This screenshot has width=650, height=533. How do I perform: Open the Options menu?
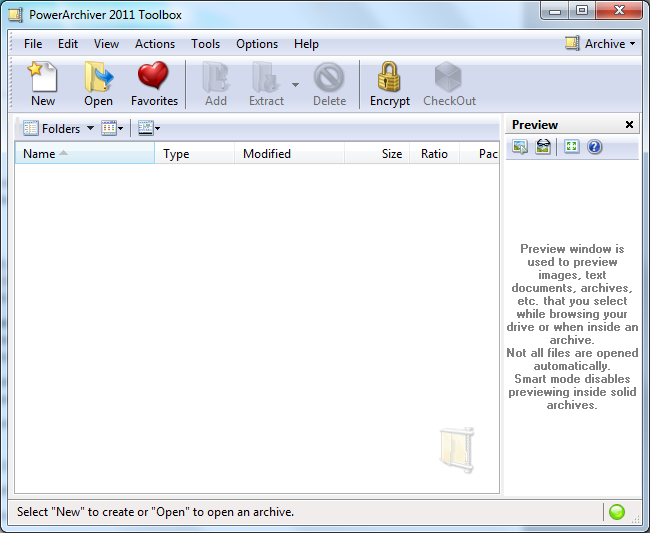[257, 44]
